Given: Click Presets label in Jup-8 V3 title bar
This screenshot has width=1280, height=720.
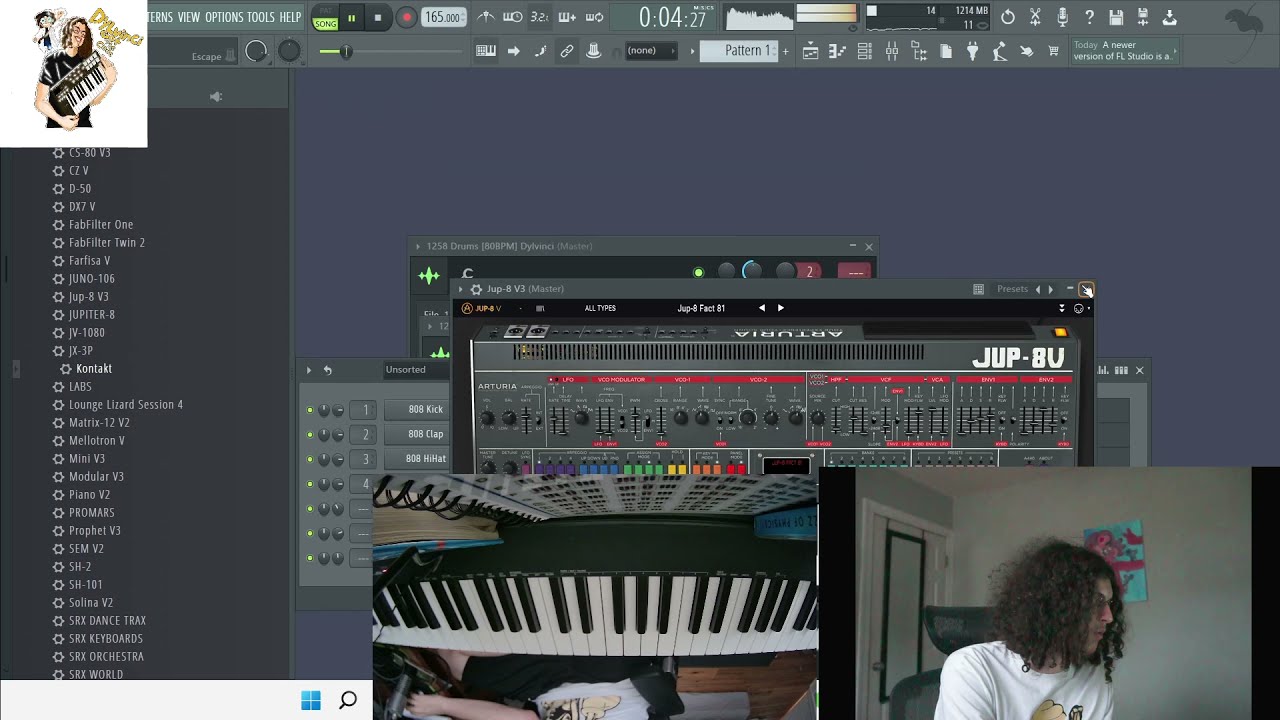Looking at the screenshot, I should click(x=1012, y=289).
